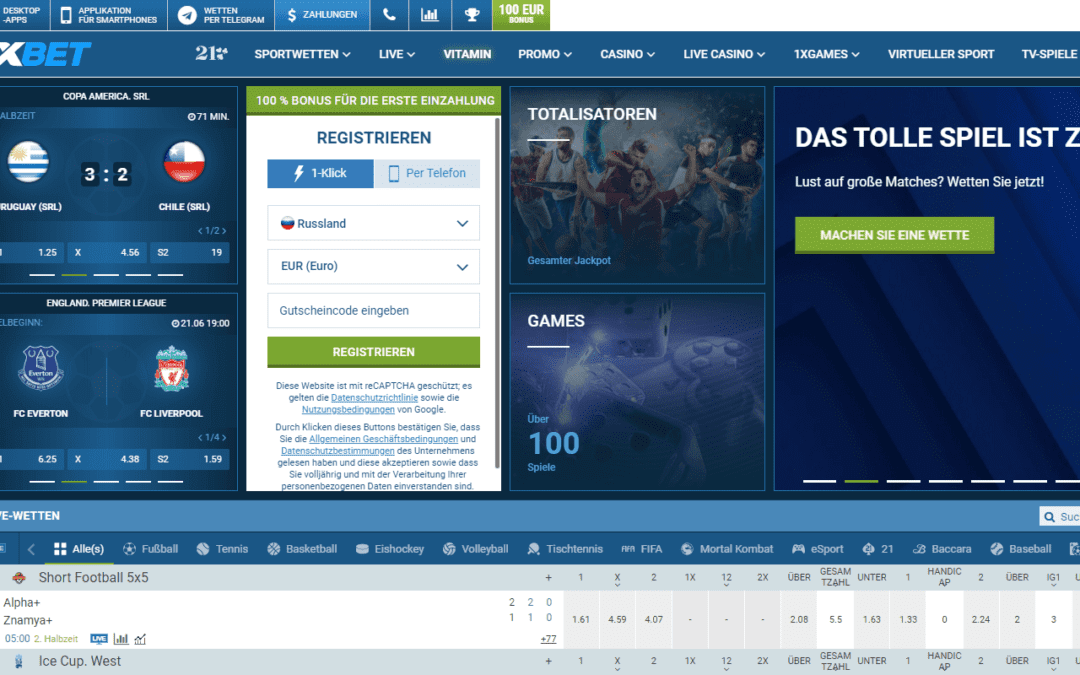
Task: Open the statistics bar chart icon
Action: (x=430, y=14)
